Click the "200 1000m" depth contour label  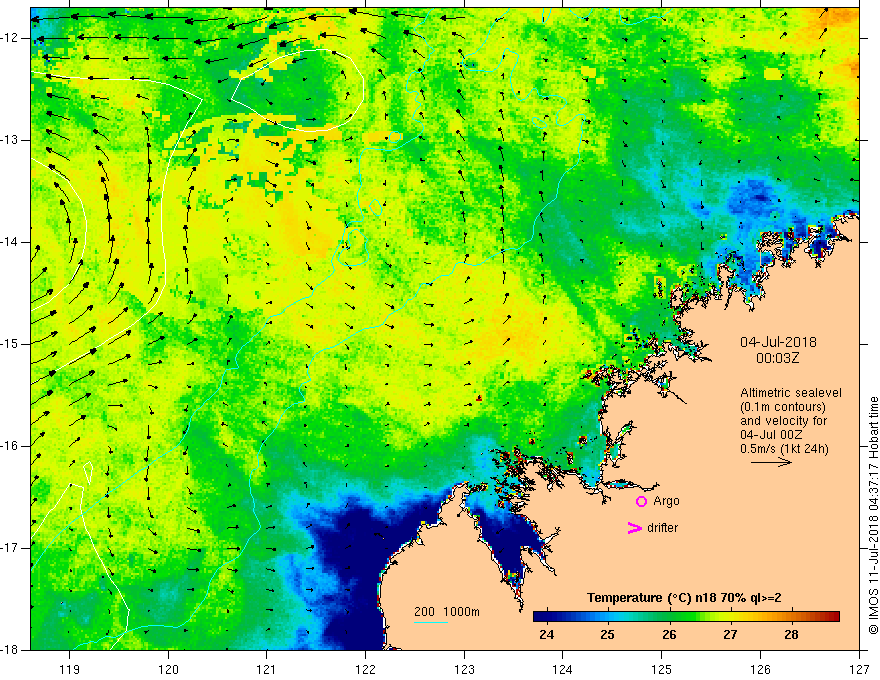point(447,612)
